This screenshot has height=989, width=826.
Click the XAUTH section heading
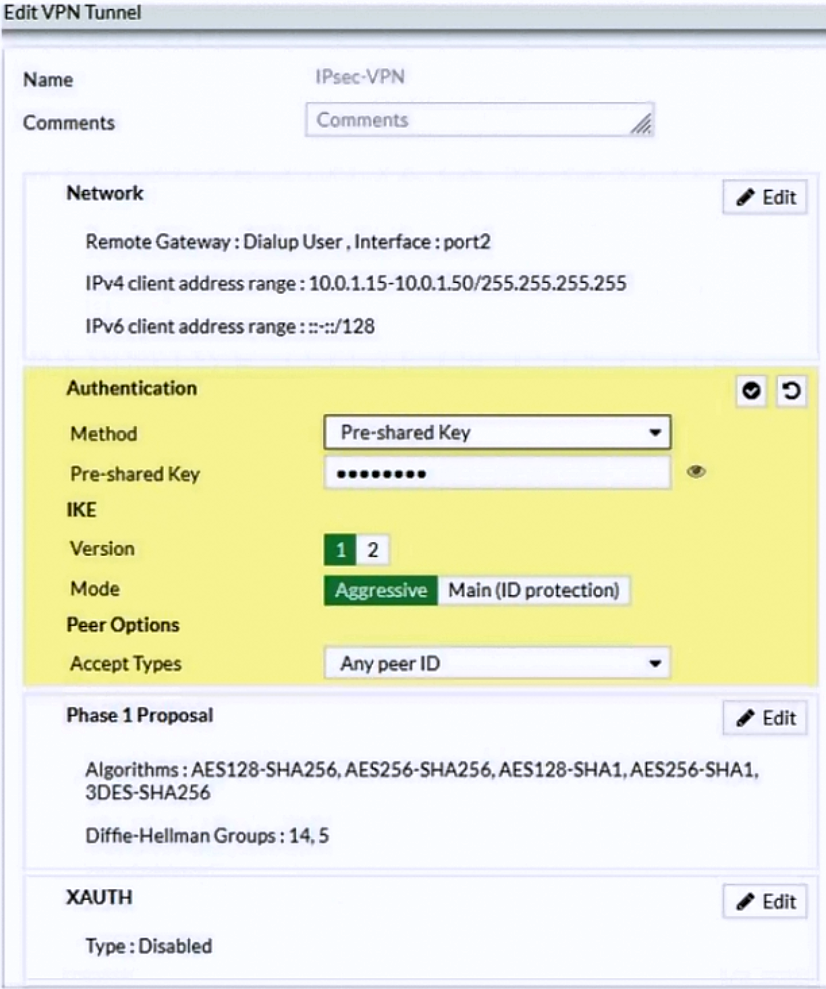(99, 898)
